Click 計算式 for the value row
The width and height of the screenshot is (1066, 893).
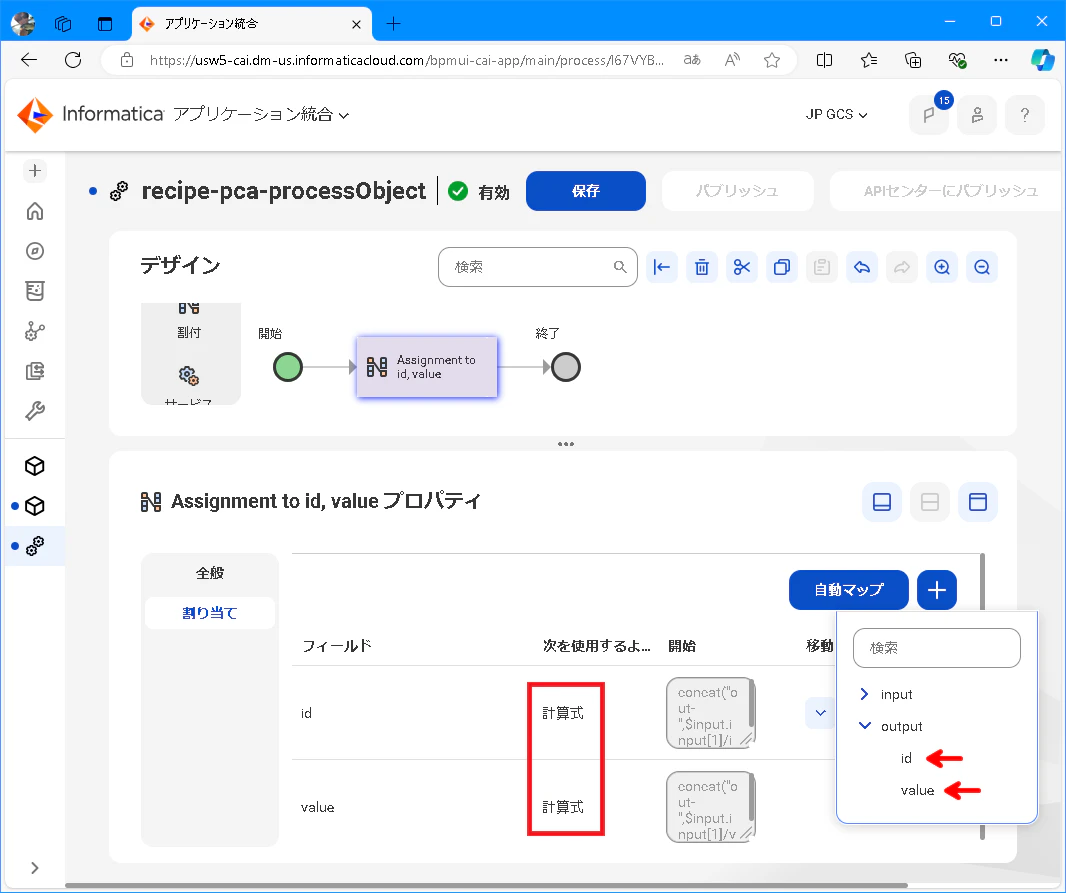[563, 807]
